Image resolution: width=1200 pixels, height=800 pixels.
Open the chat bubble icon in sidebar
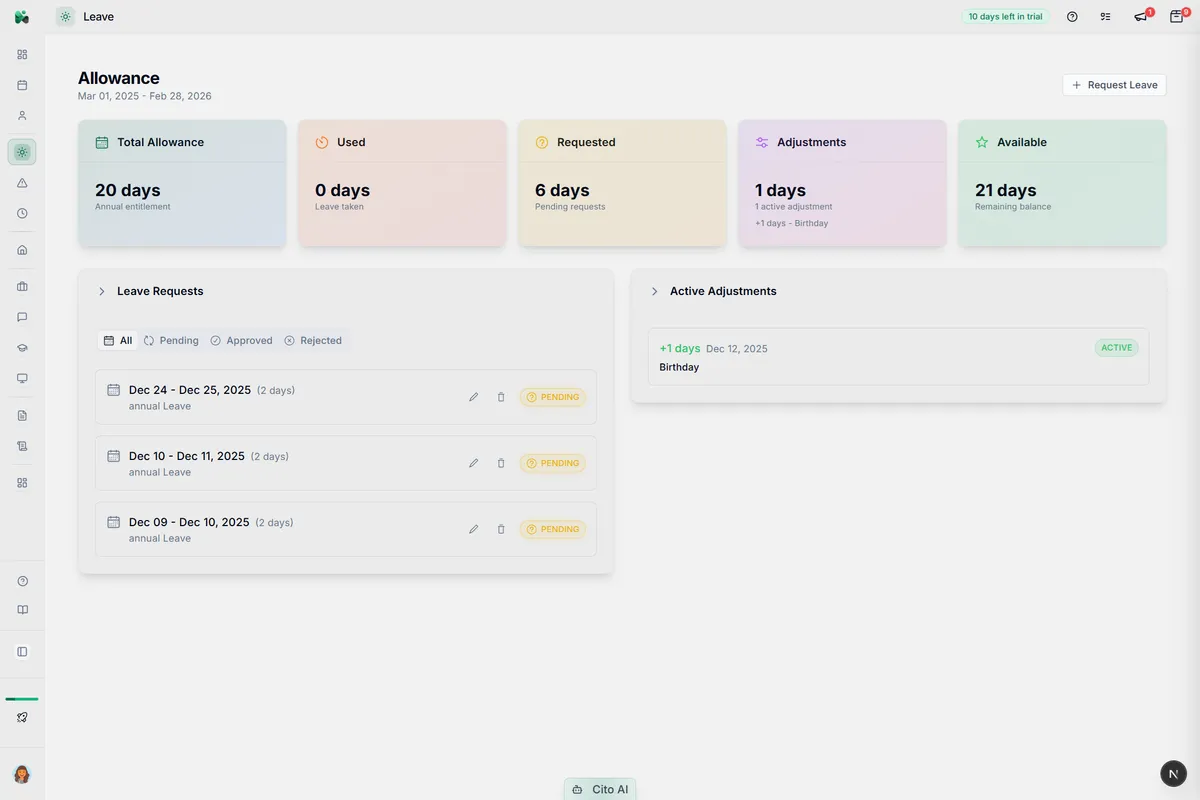pyautogui.click(x=22, y=317)
